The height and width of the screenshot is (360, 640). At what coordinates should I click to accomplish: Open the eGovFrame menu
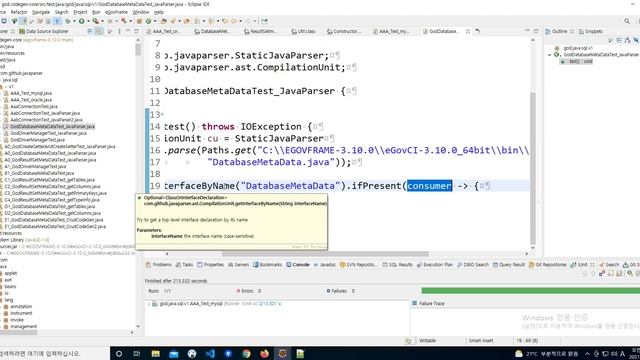click(x=116, y=12)
